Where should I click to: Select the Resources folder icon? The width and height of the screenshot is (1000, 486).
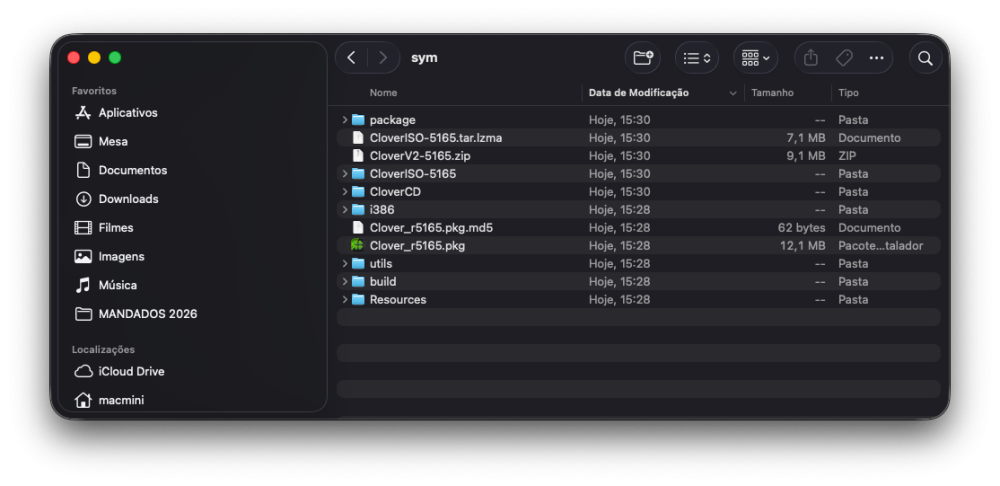pos(358,299)
